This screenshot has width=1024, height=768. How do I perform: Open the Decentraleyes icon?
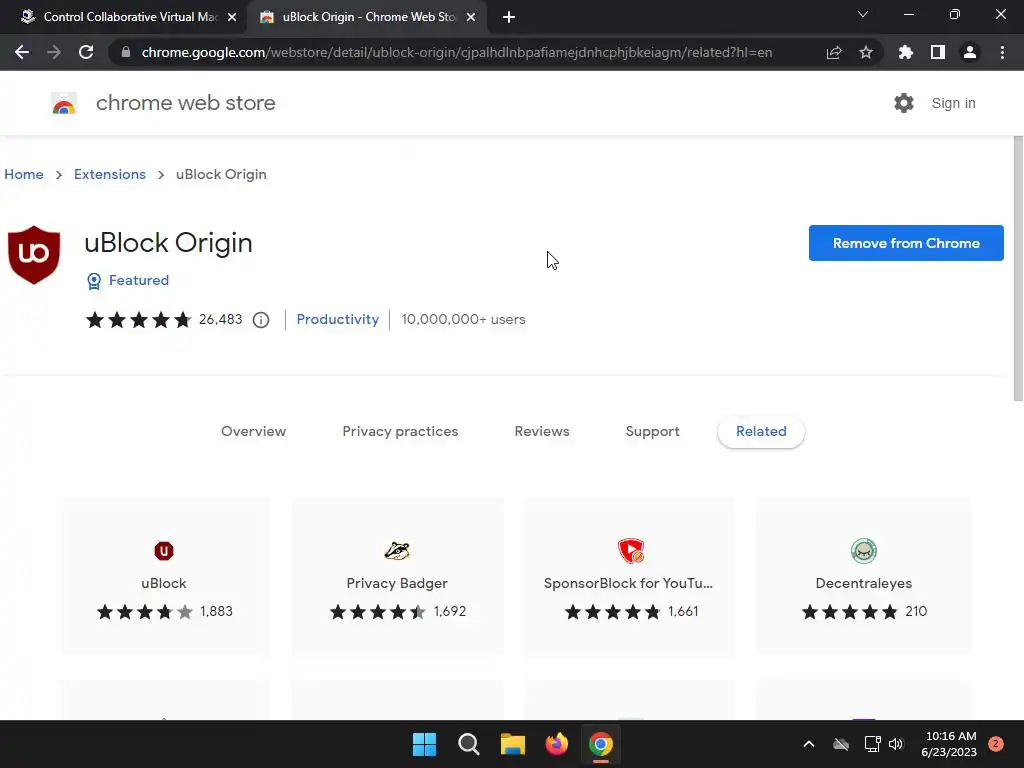(864, 551)
